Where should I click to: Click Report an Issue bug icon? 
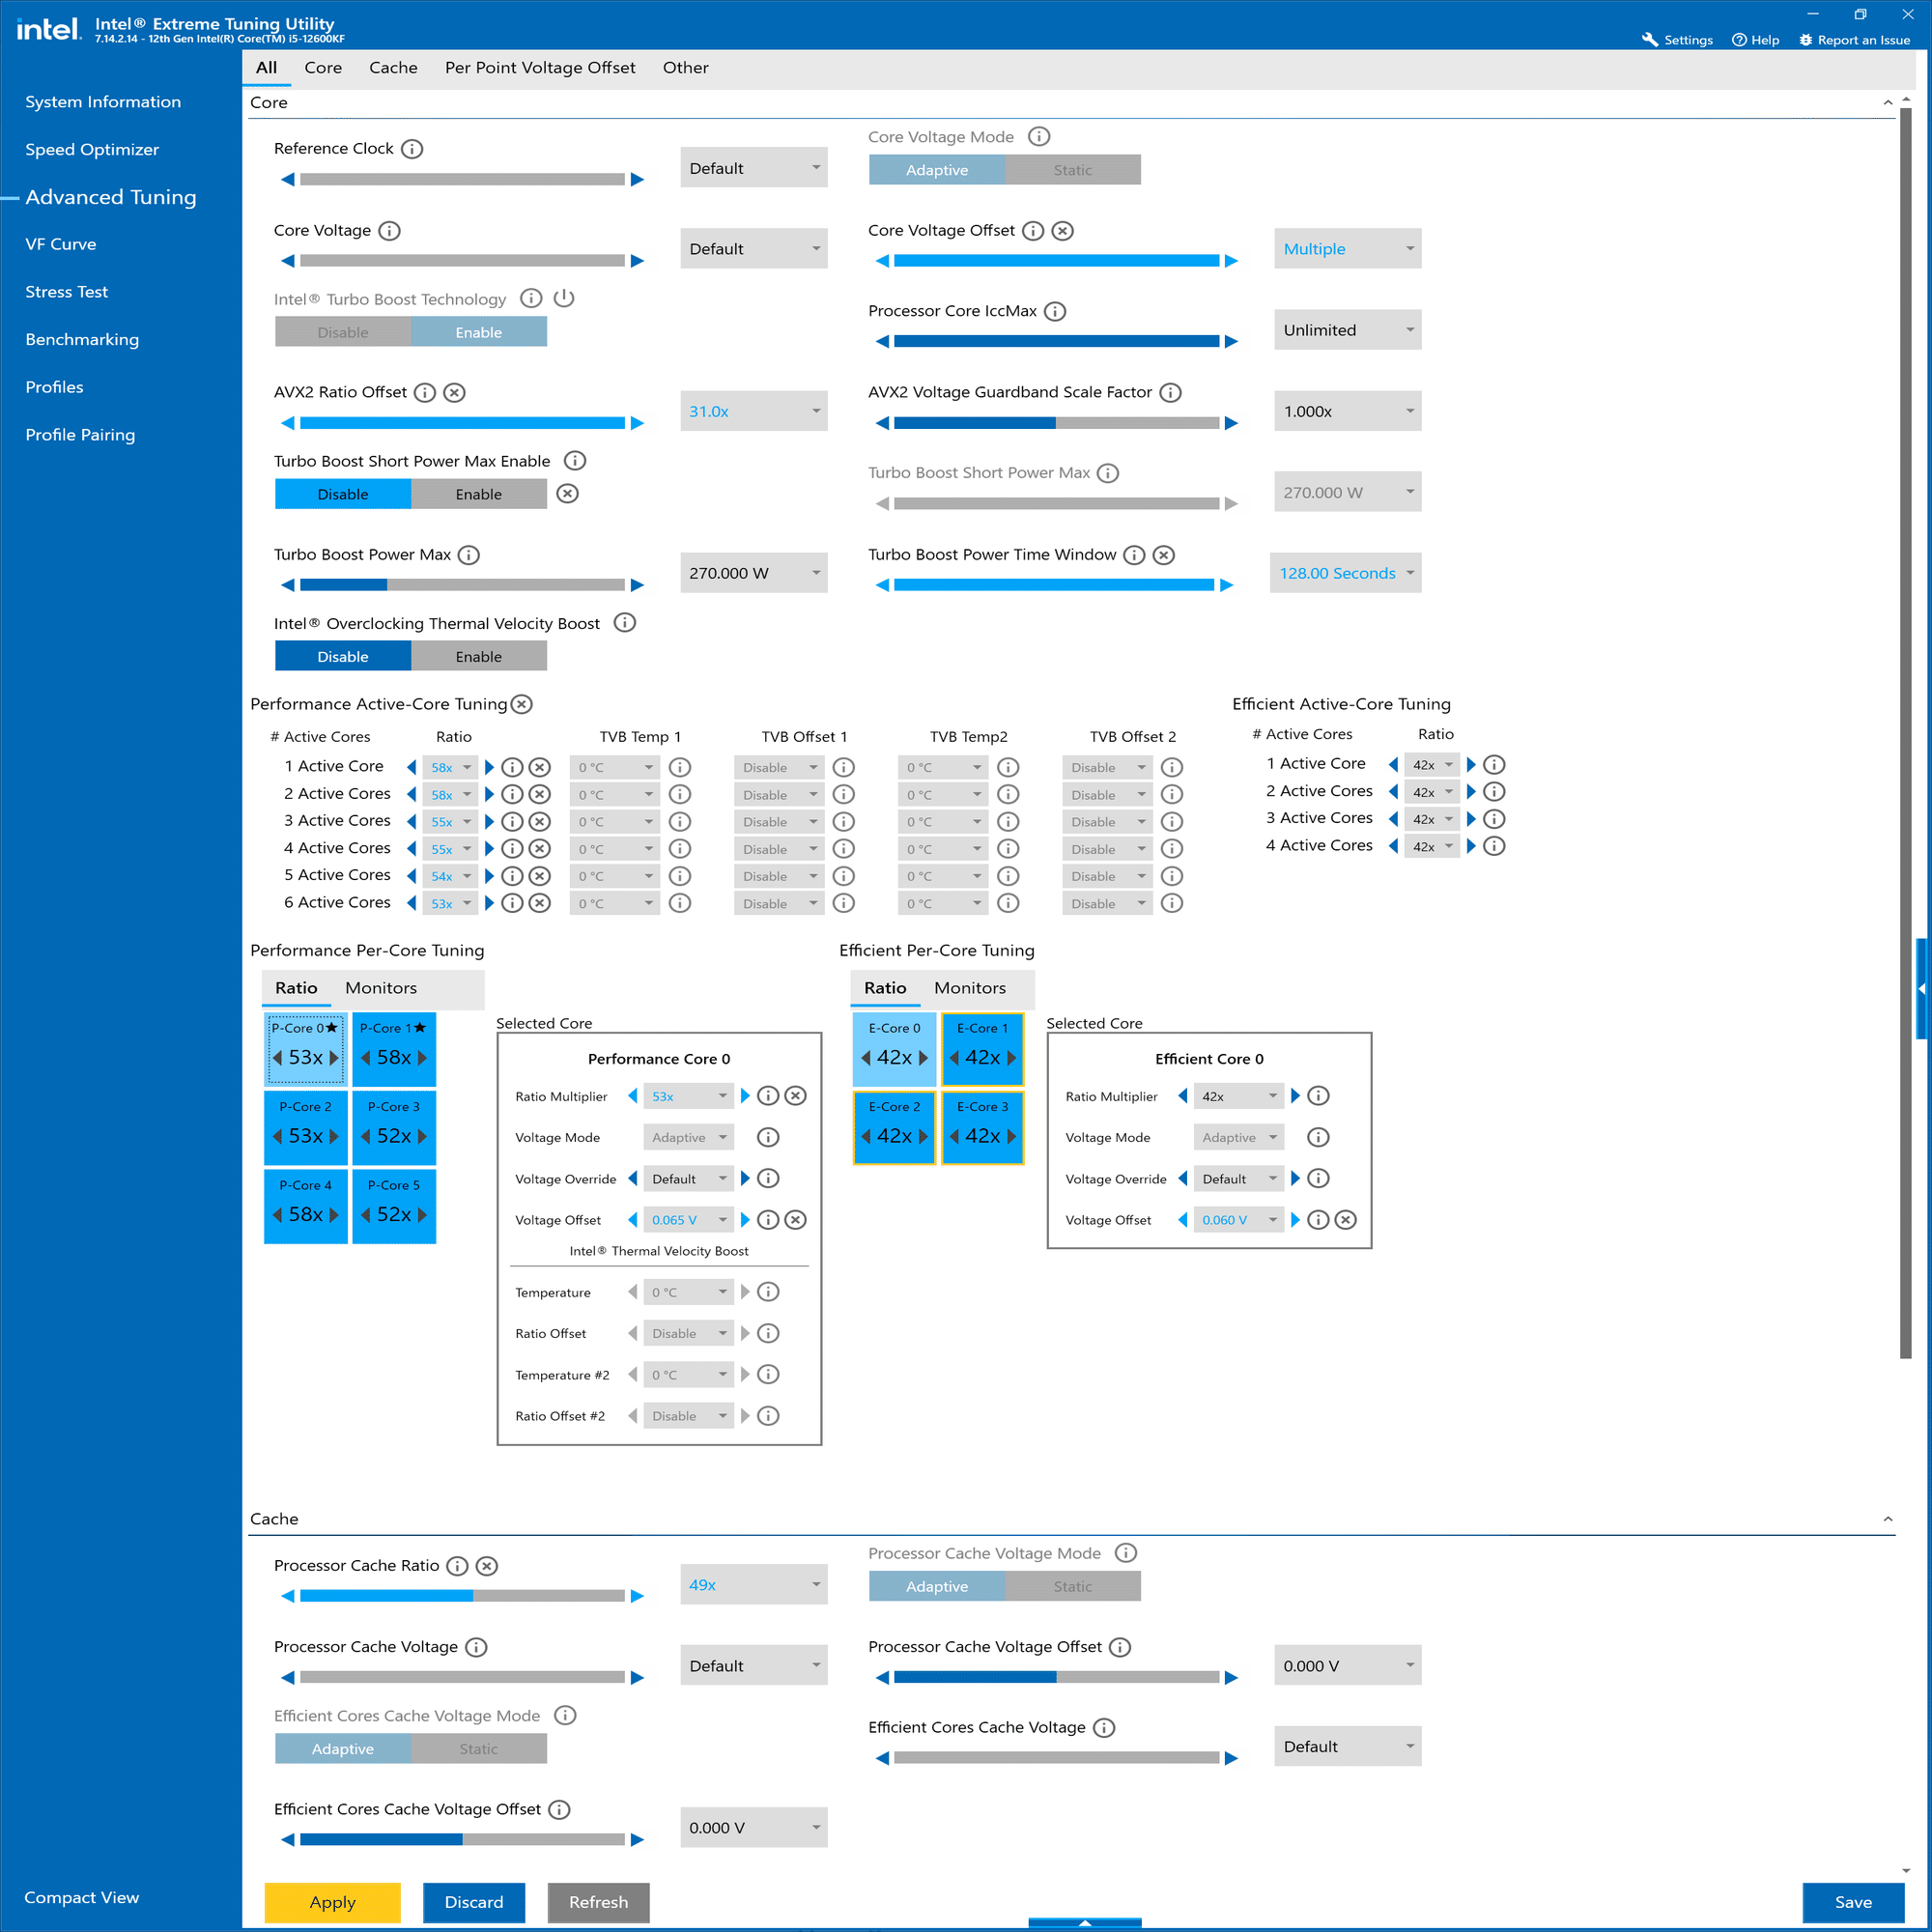click(x=1806, y=40)
